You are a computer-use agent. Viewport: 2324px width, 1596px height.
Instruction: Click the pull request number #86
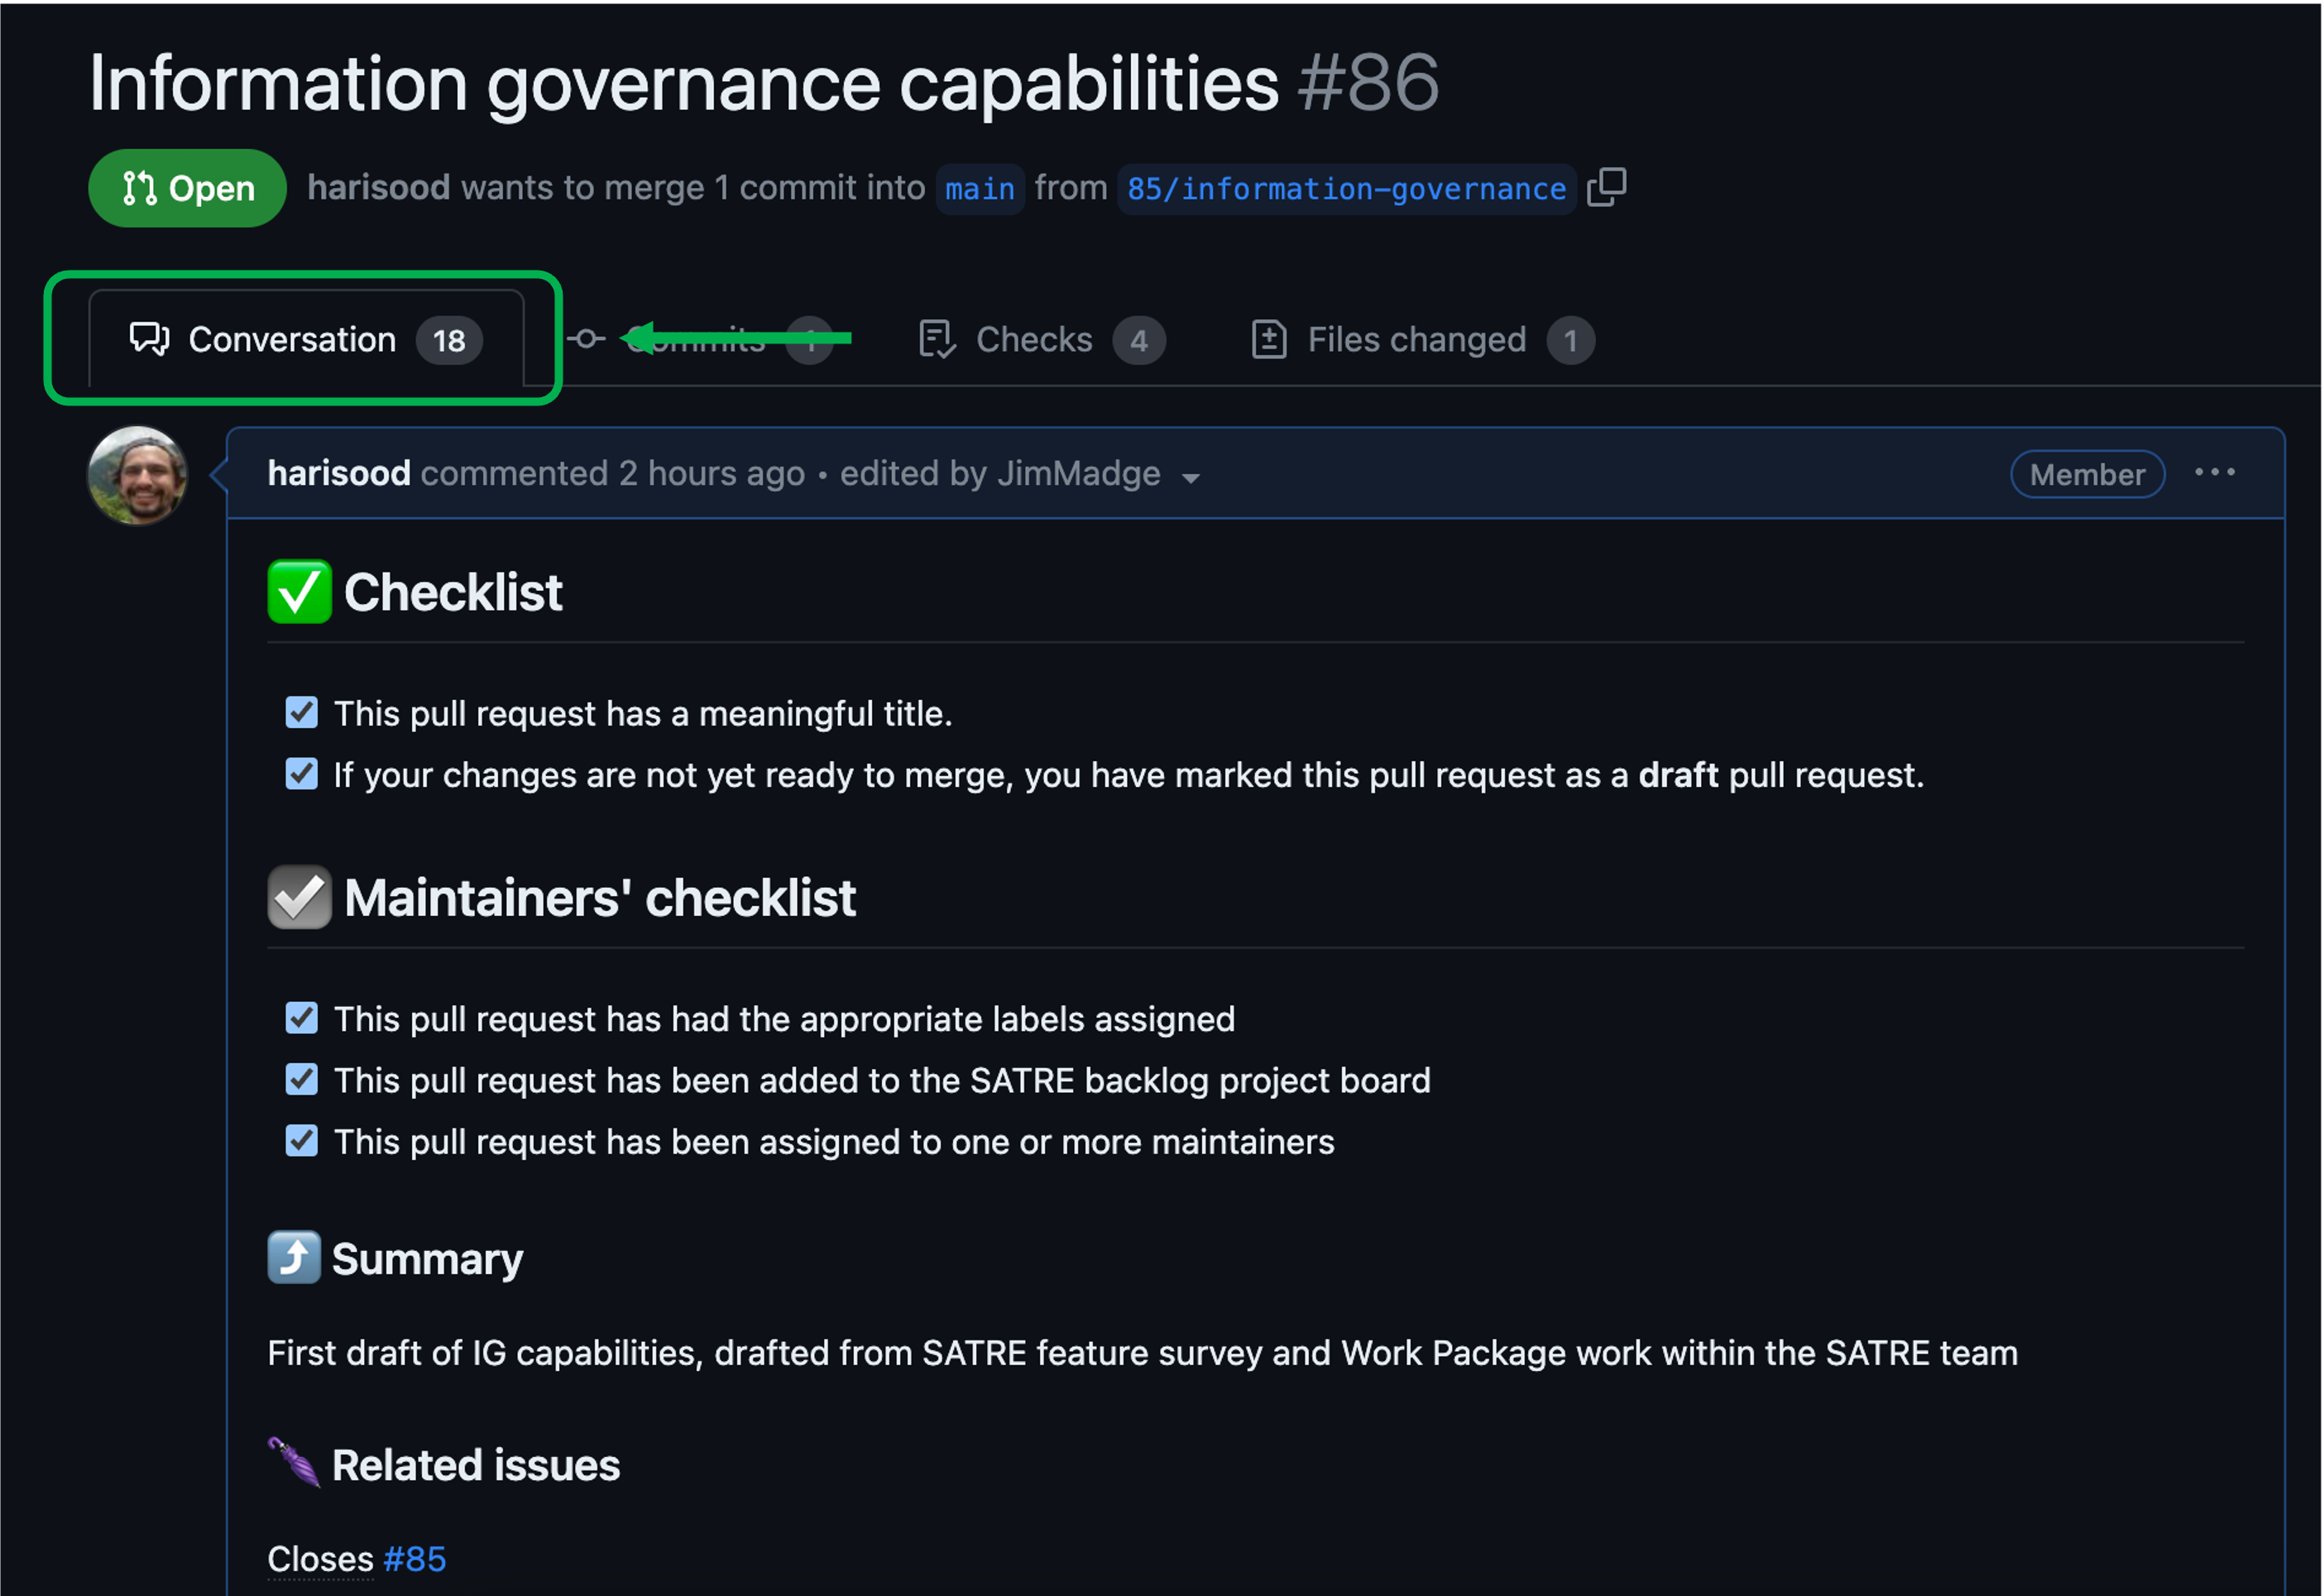[x=1368, y=83]
